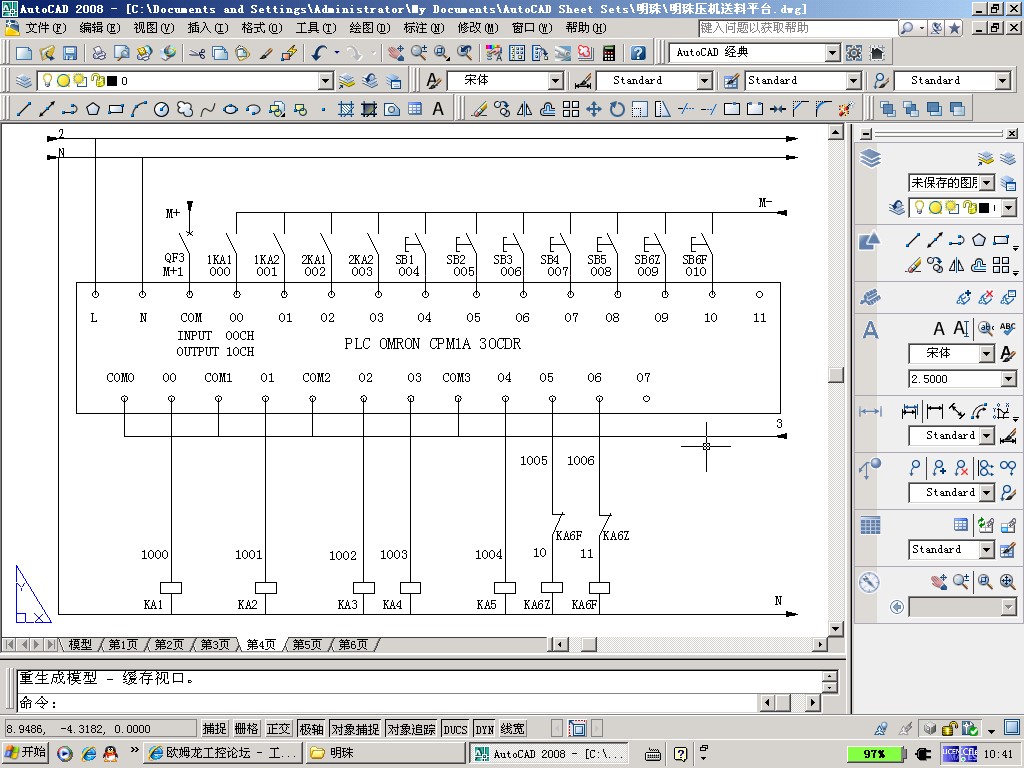Activate the Pan realtime hand tool
This screenshot has height=768, width=1024.
click(396, 53)
